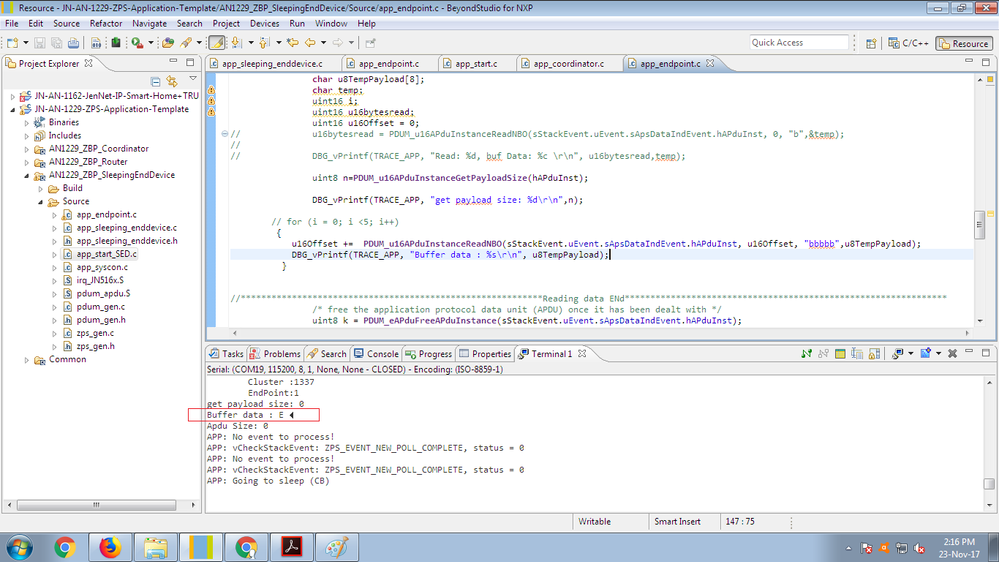Viewport: 999px width, 562px height.
Task: Expand the Common folder node
Action: (27, 360)
